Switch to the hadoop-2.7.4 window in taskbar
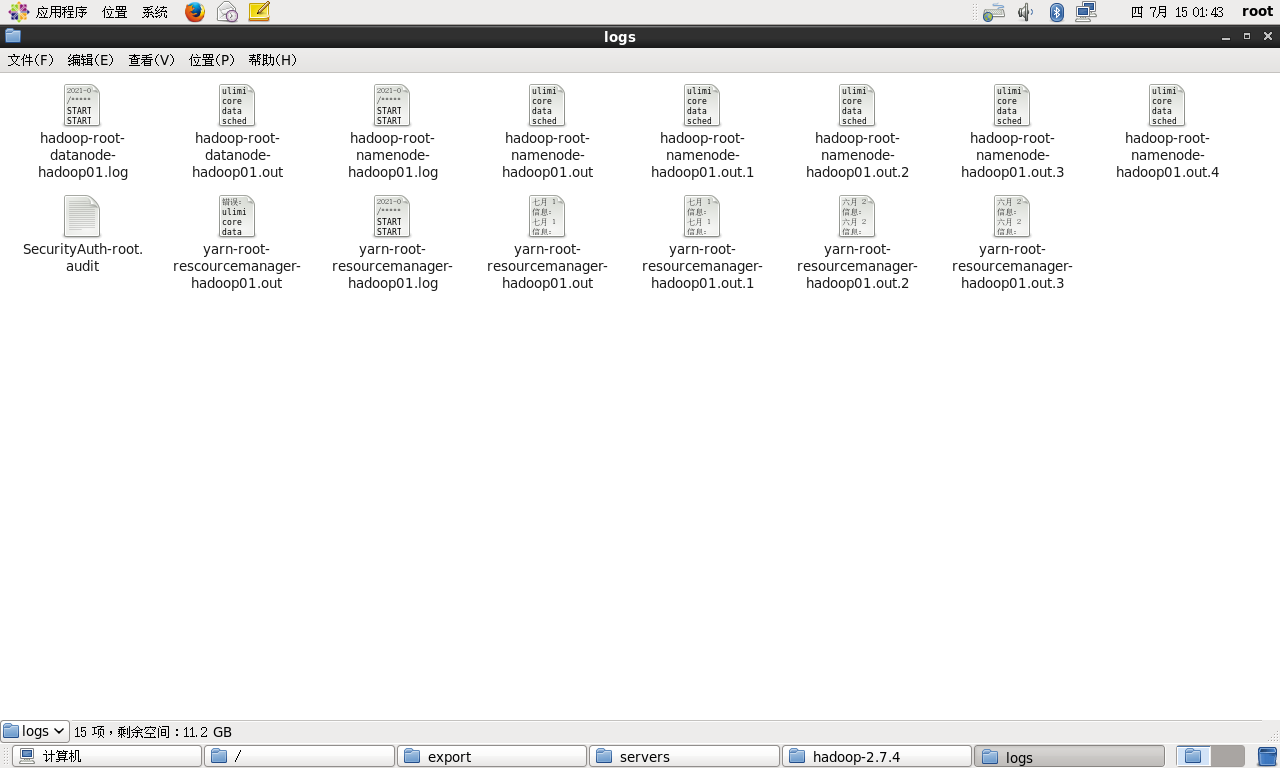Image resolution: width=1280 pixels, height=768 pixels. click(877, 756)
